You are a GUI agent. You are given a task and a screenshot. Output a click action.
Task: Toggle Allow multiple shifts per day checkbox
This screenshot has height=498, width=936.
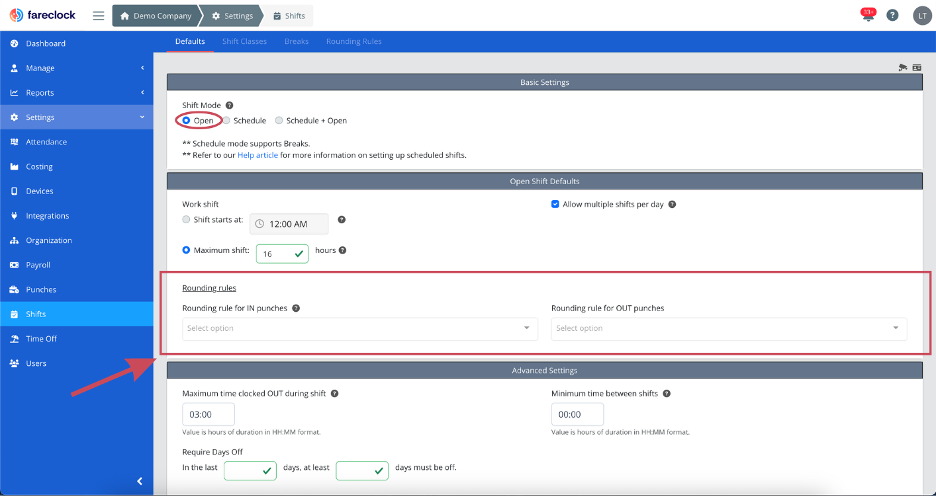[555, 204]
